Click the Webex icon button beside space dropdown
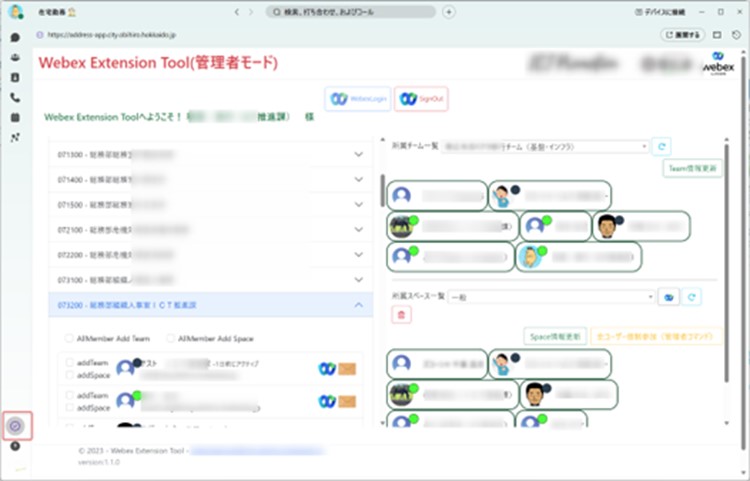This screenshot has height=481, width=750. point(669,297)
